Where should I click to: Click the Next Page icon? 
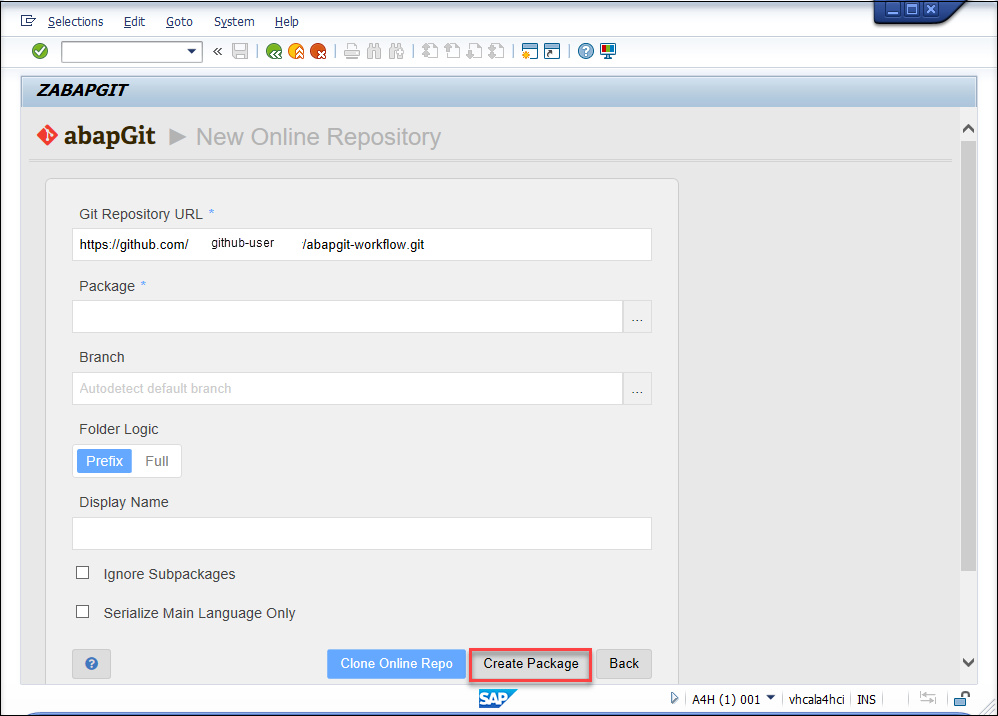[x=474, y=52]
